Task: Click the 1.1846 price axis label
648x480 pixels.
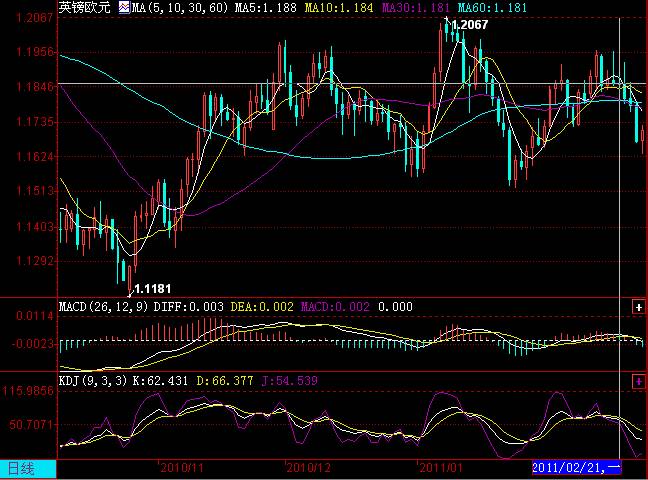Action: (x=35, y=87)
